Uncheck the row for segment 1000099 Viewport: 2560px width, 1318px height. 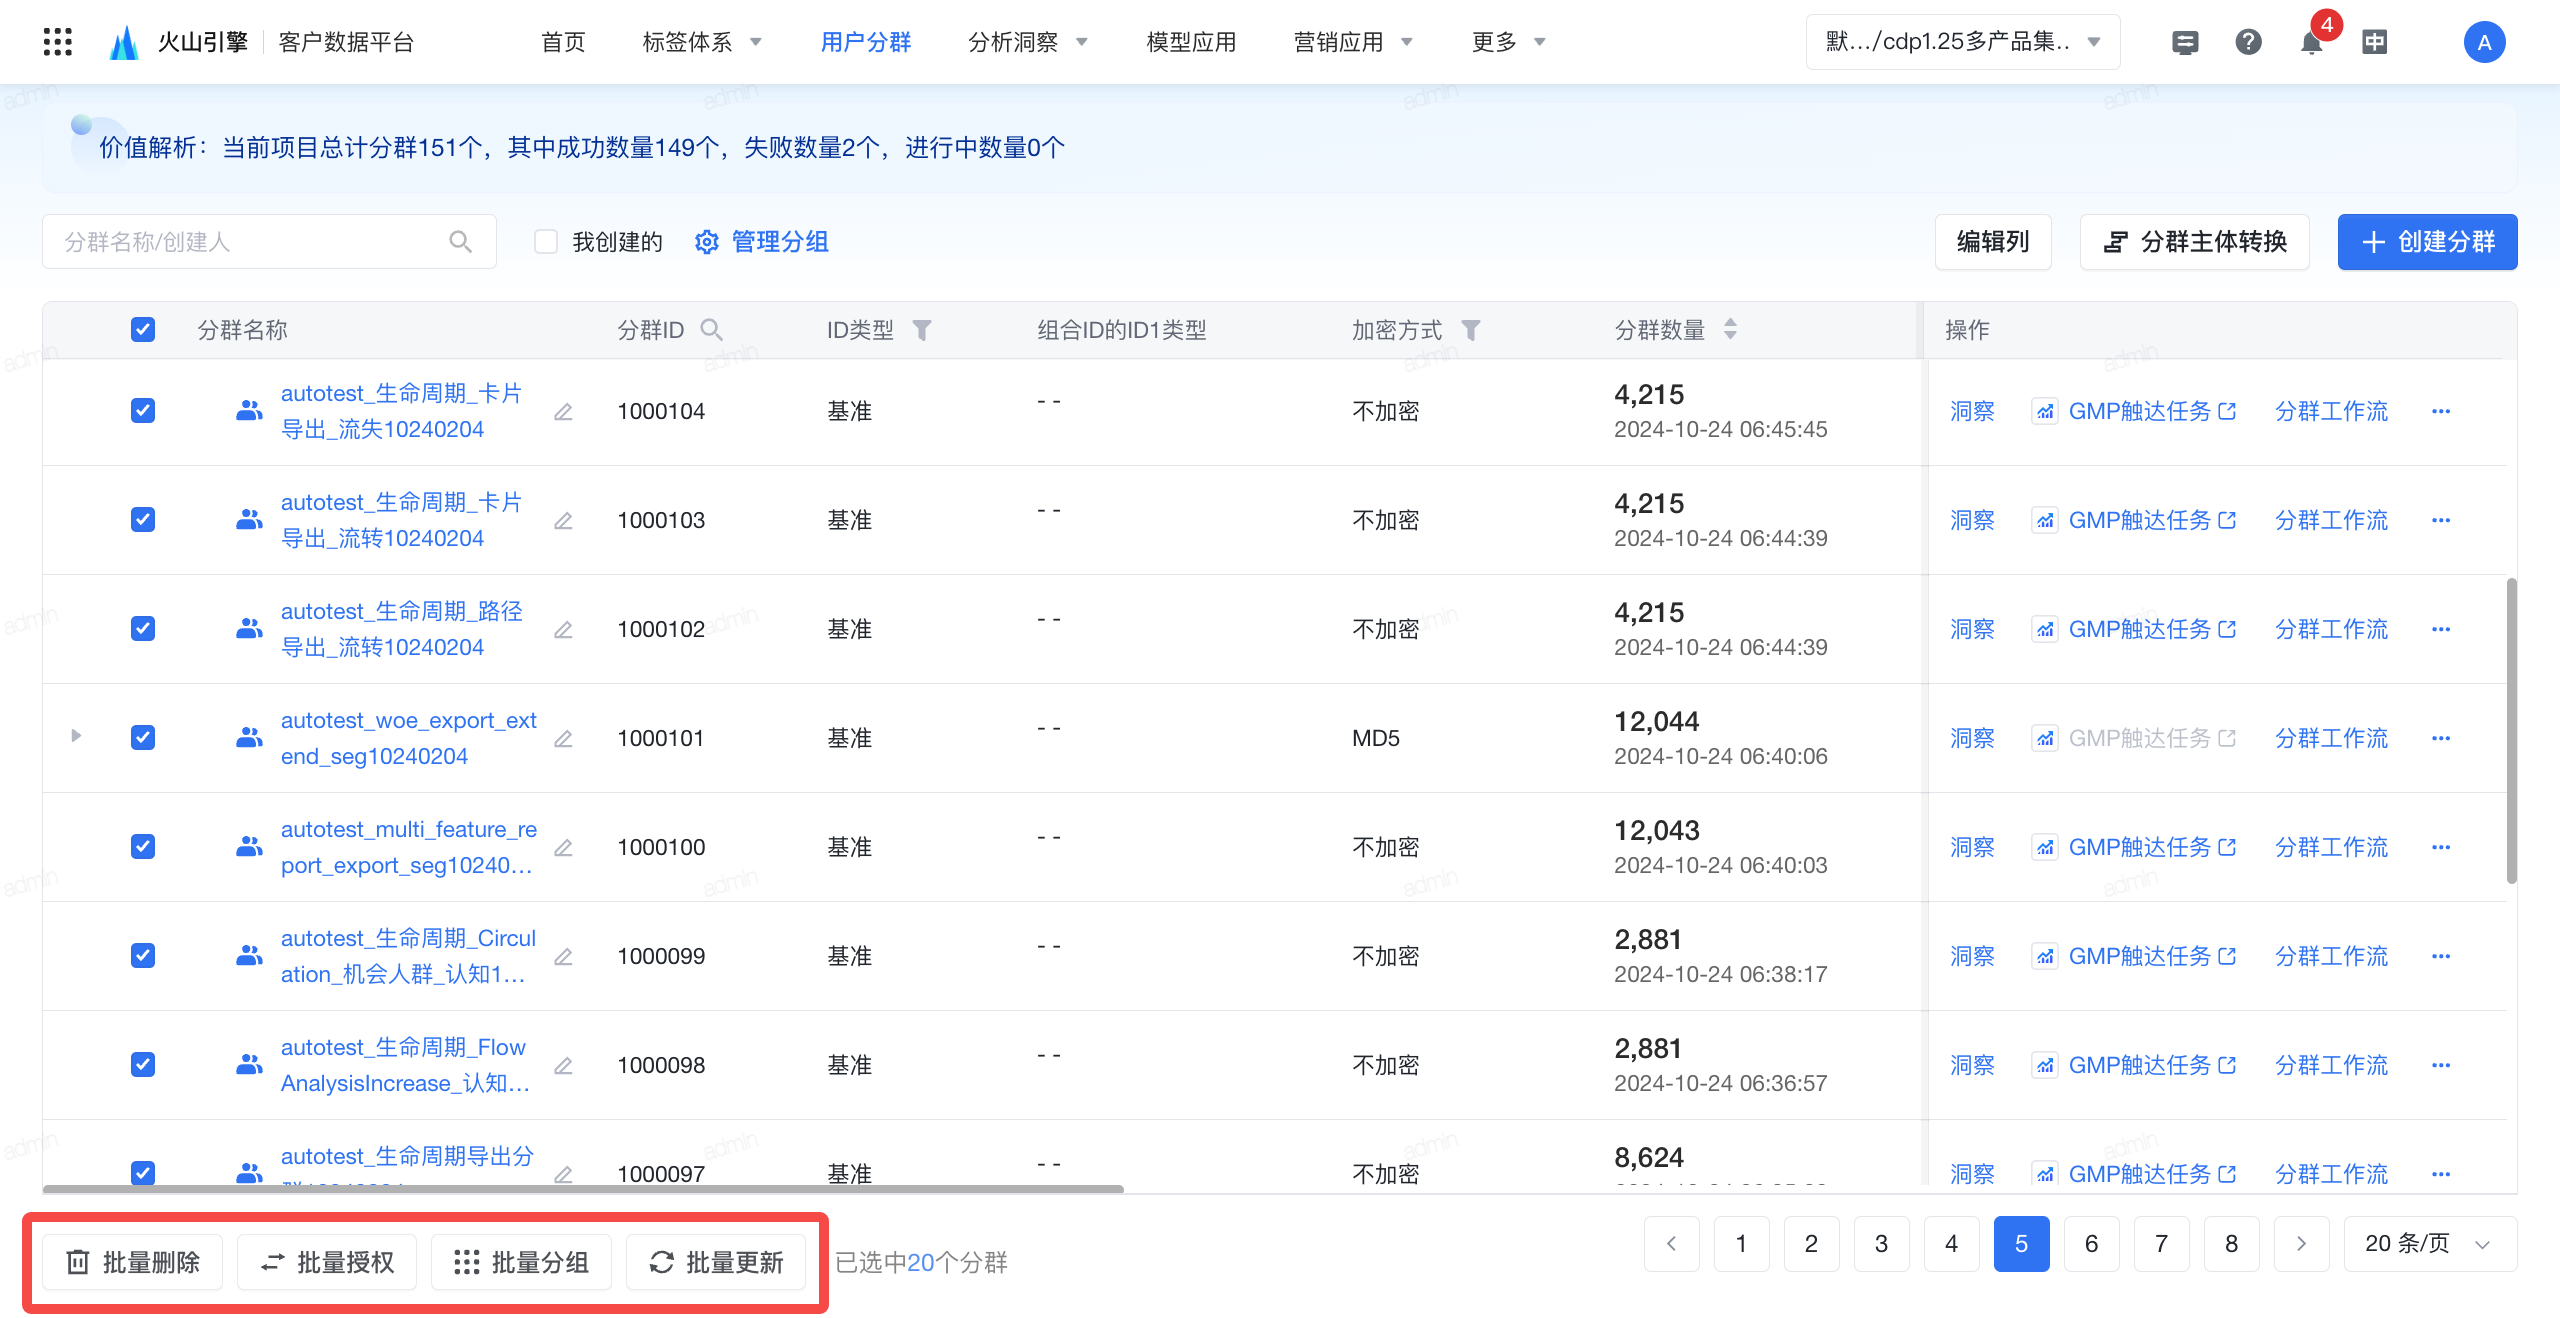(x=143, y=956)
